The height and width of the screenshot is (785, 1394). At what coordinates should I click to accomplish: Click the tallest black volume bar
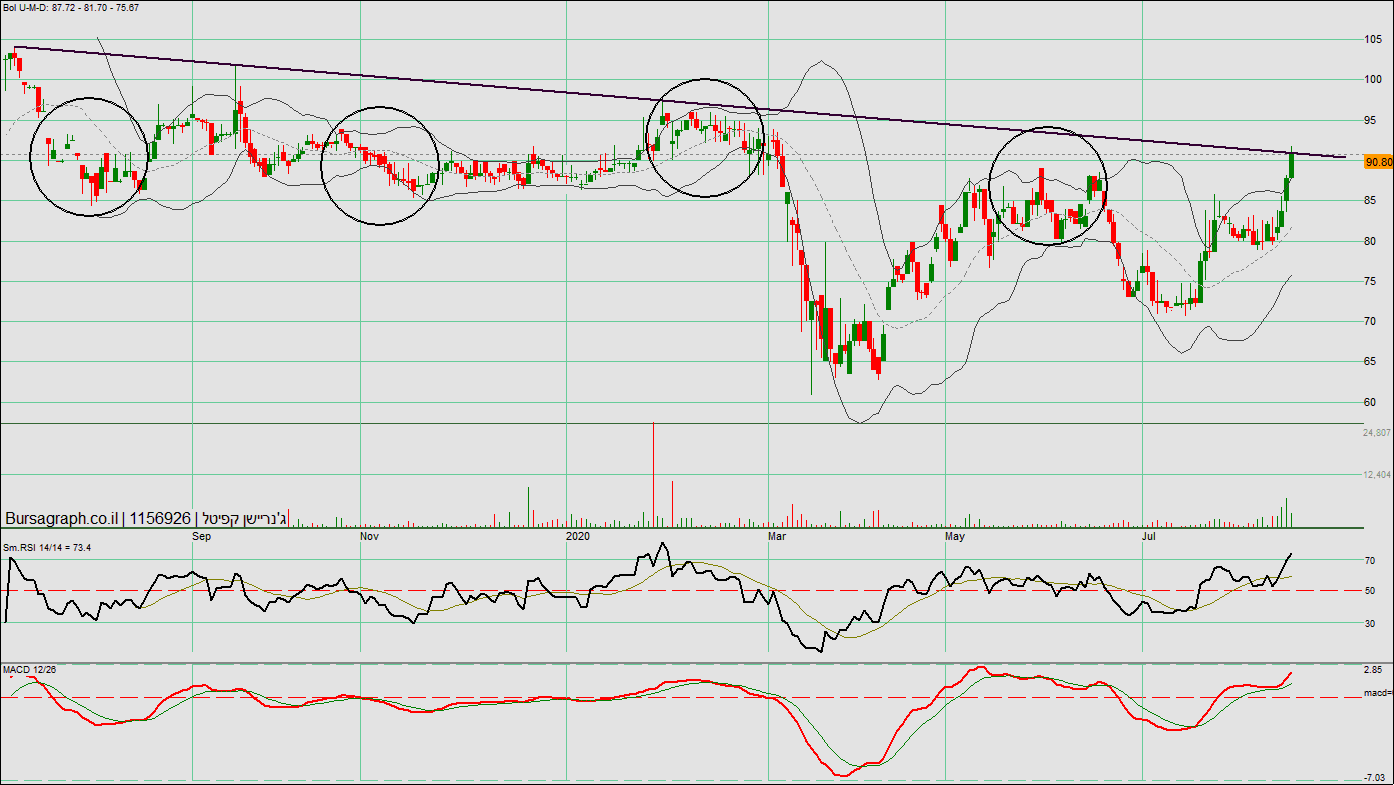point(653,474)
